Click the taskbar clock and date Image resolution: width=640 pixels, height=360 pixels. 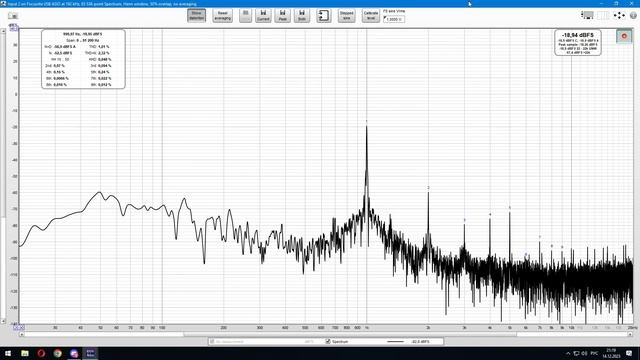point(611,353)
